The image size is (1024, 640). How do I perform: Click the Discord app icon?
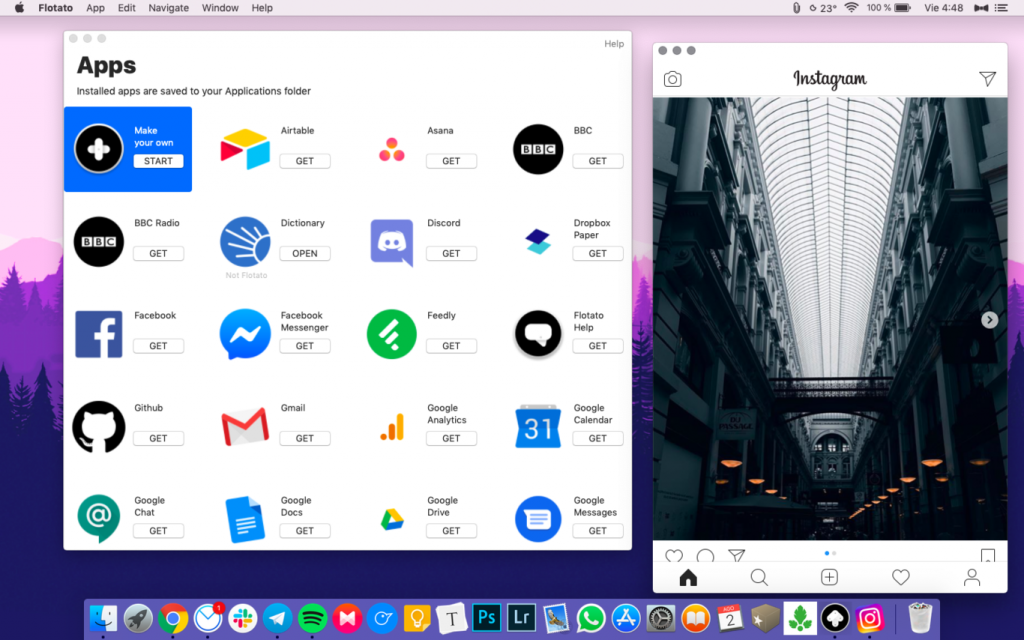tap(392, 242)
